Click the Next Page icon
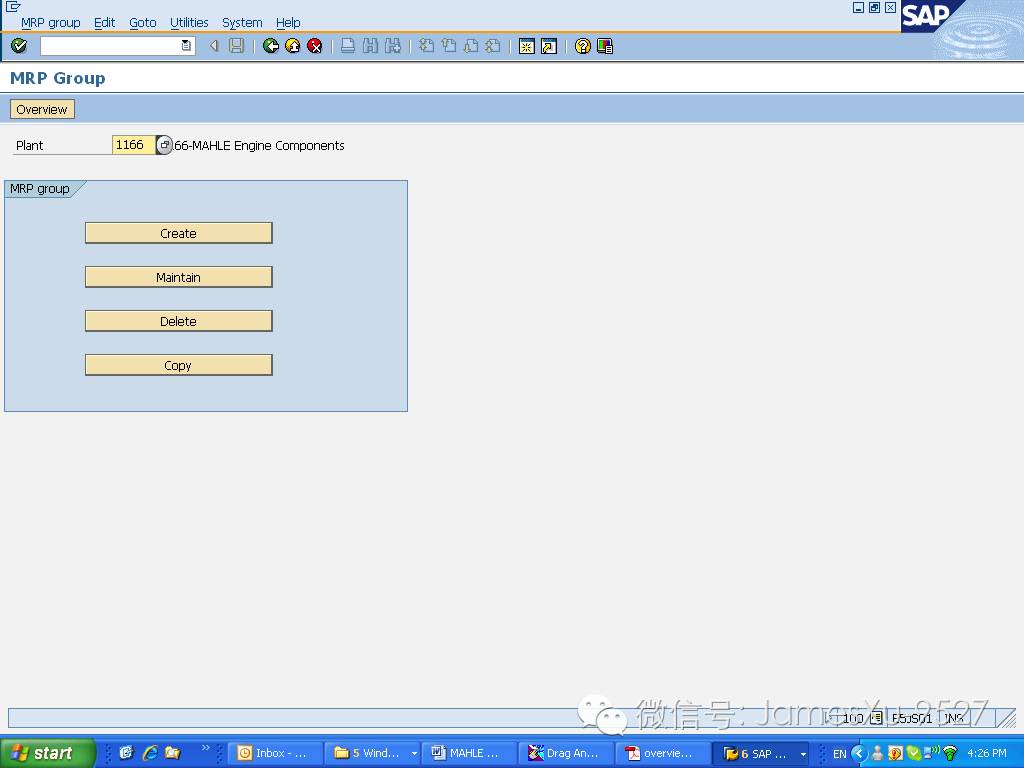This screenshot has height=768, width=1024. [x=471, y=46]
